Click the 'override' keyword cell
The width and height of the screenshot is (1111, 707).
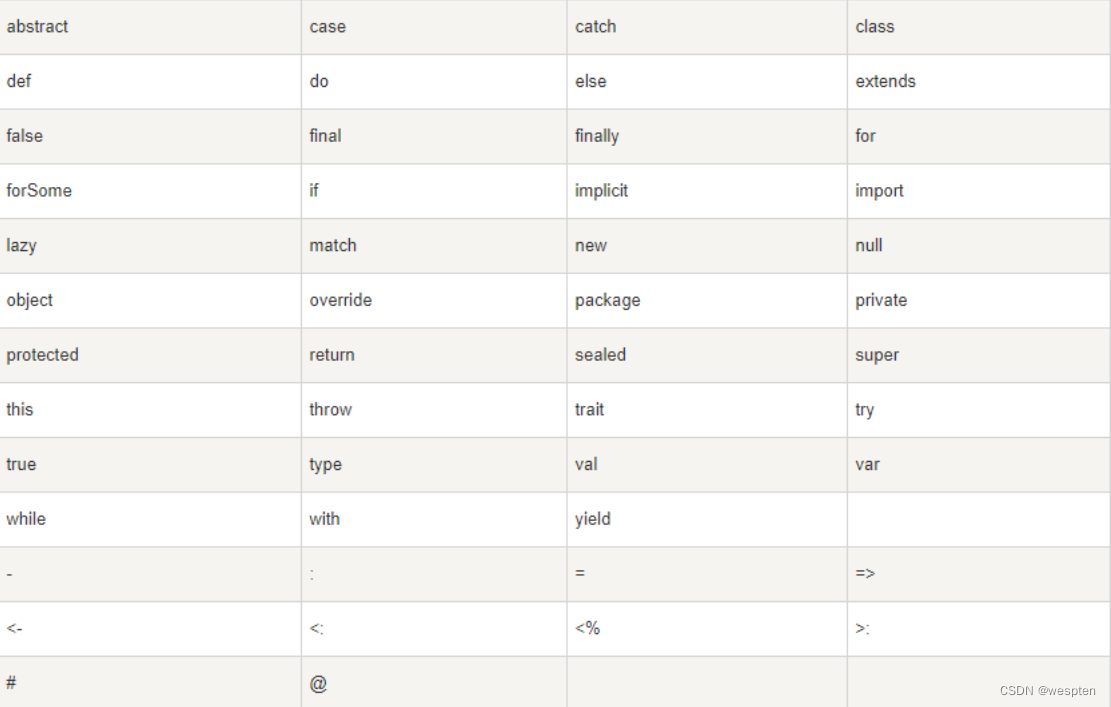[x=341, y=300]
